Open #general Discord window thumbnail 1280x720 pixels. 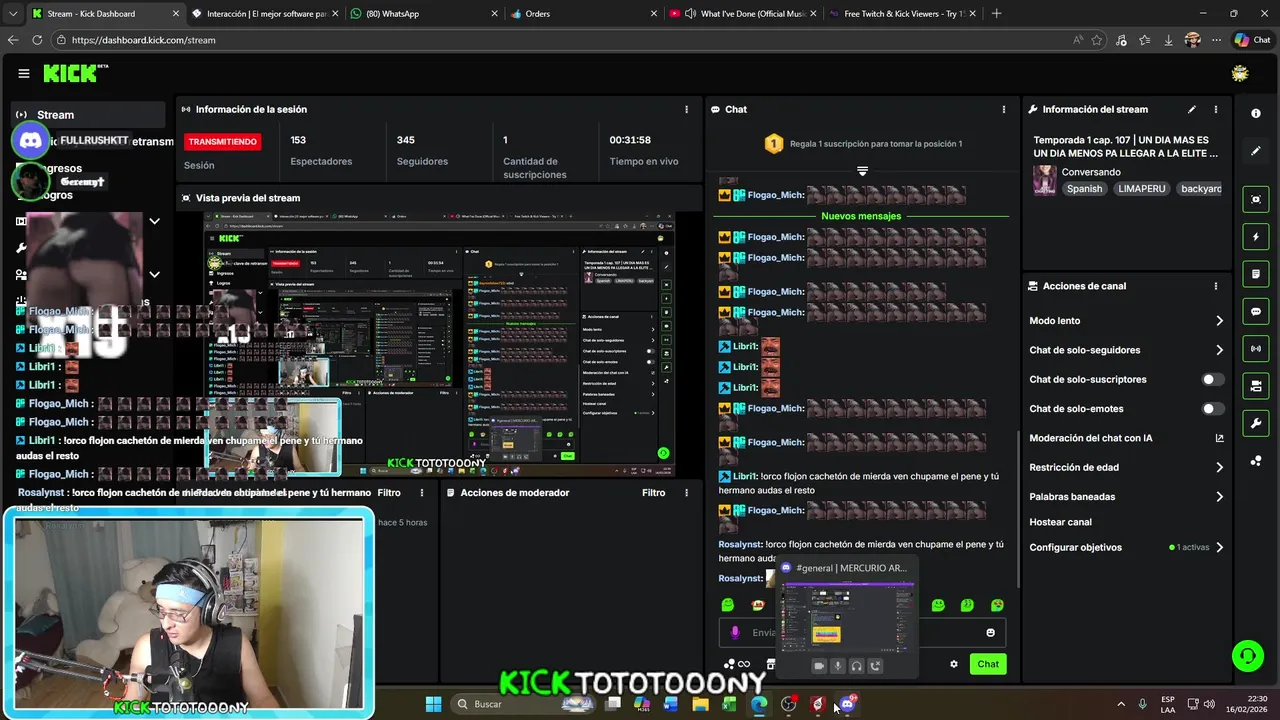tap(848, 619)
